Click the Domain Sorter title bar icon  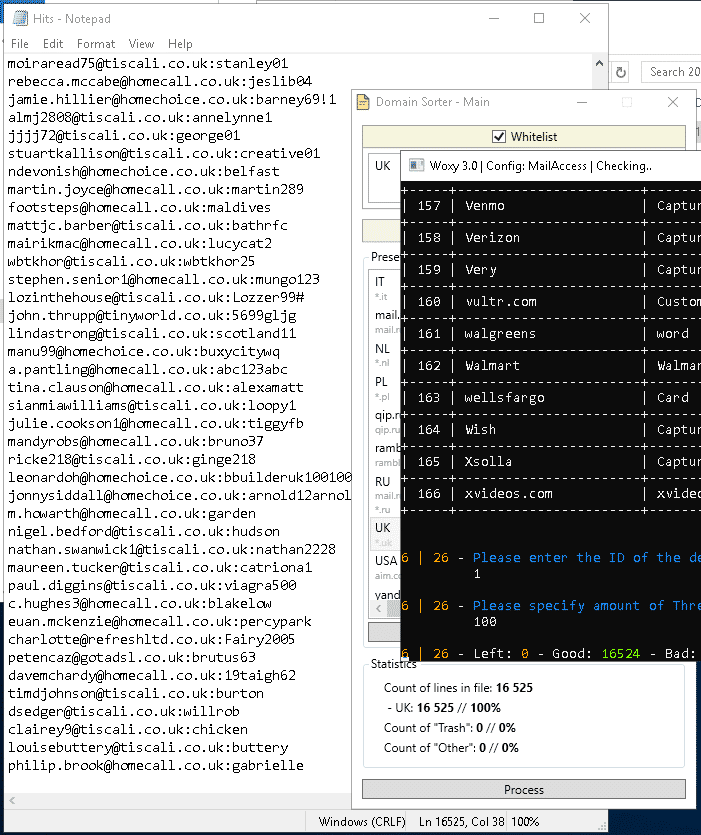(x=363, y=102)
